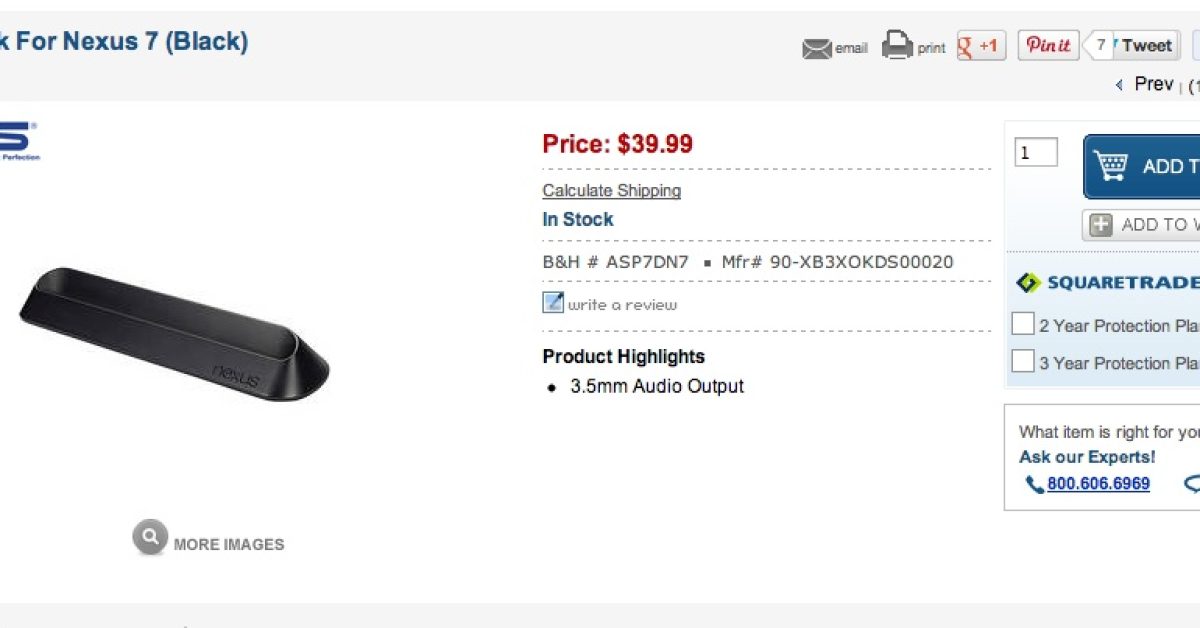Go to the Prev product arrow
The width and height of the screenshot is (1200, 628).
(x=1119, y=85)
